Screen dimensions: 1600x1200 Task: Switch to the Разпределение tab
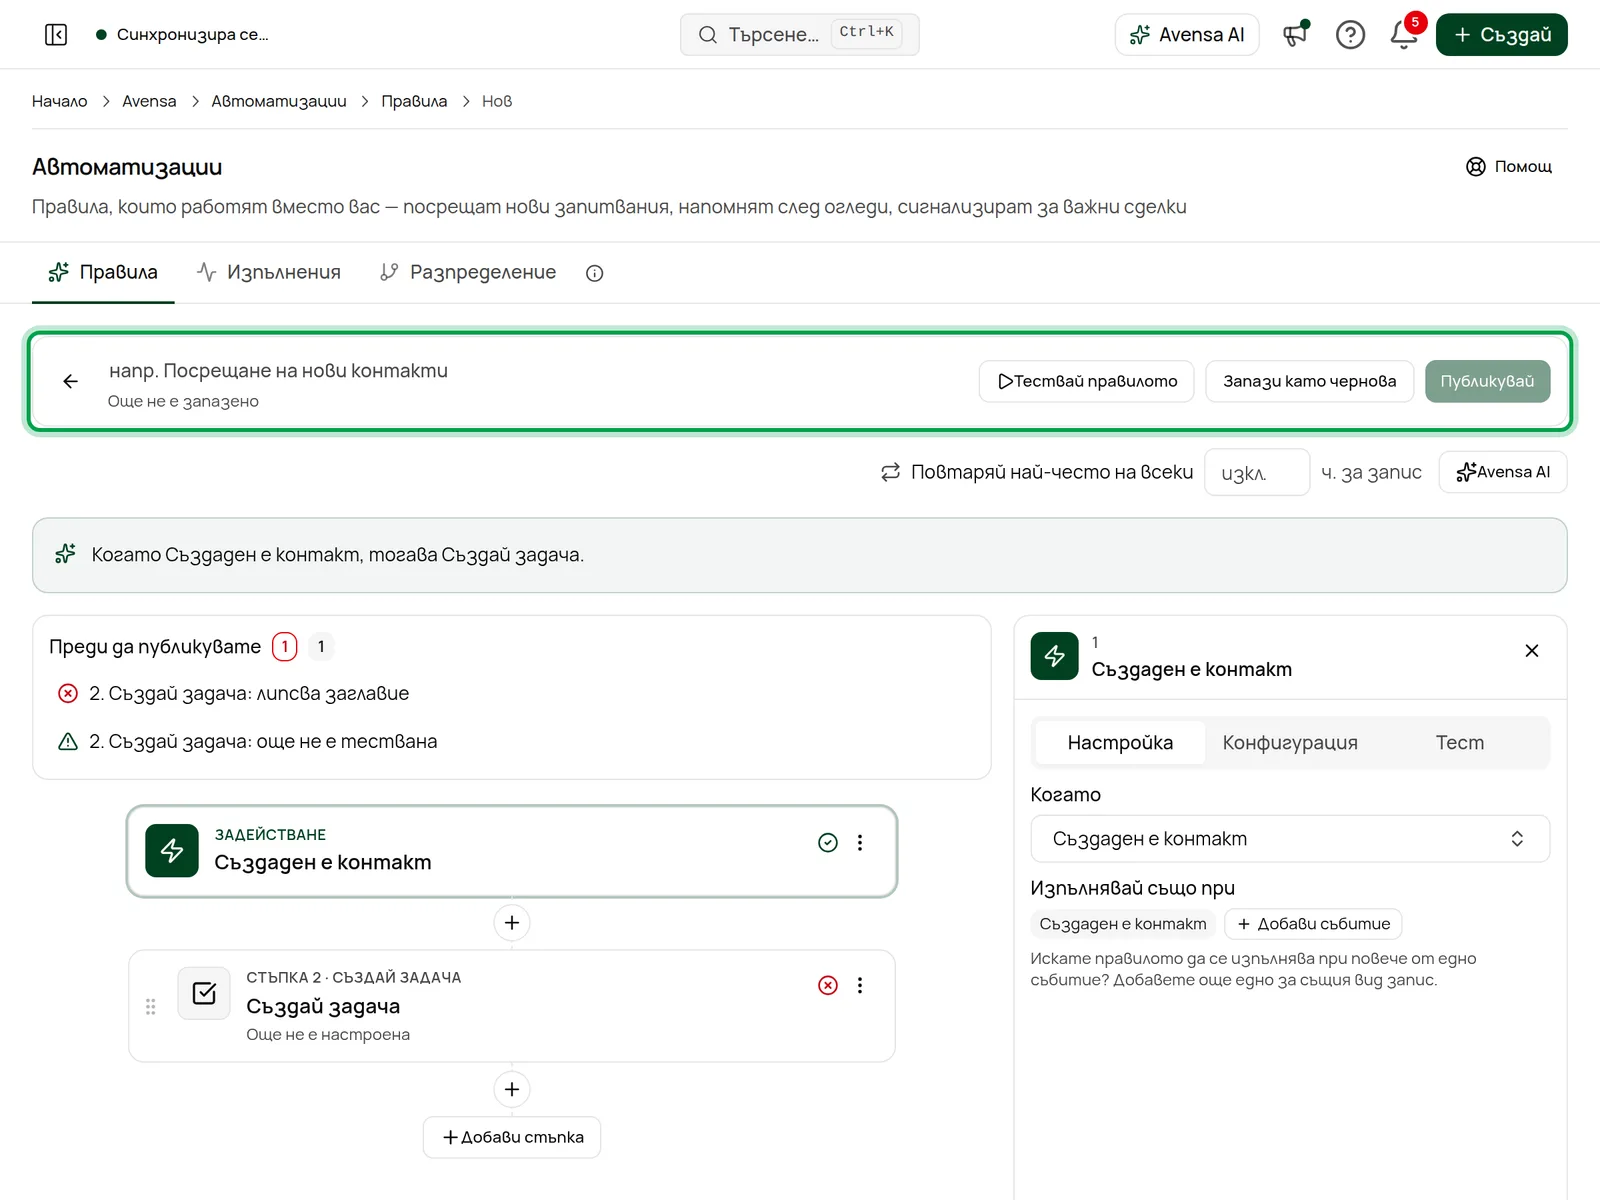click(468, 272)
